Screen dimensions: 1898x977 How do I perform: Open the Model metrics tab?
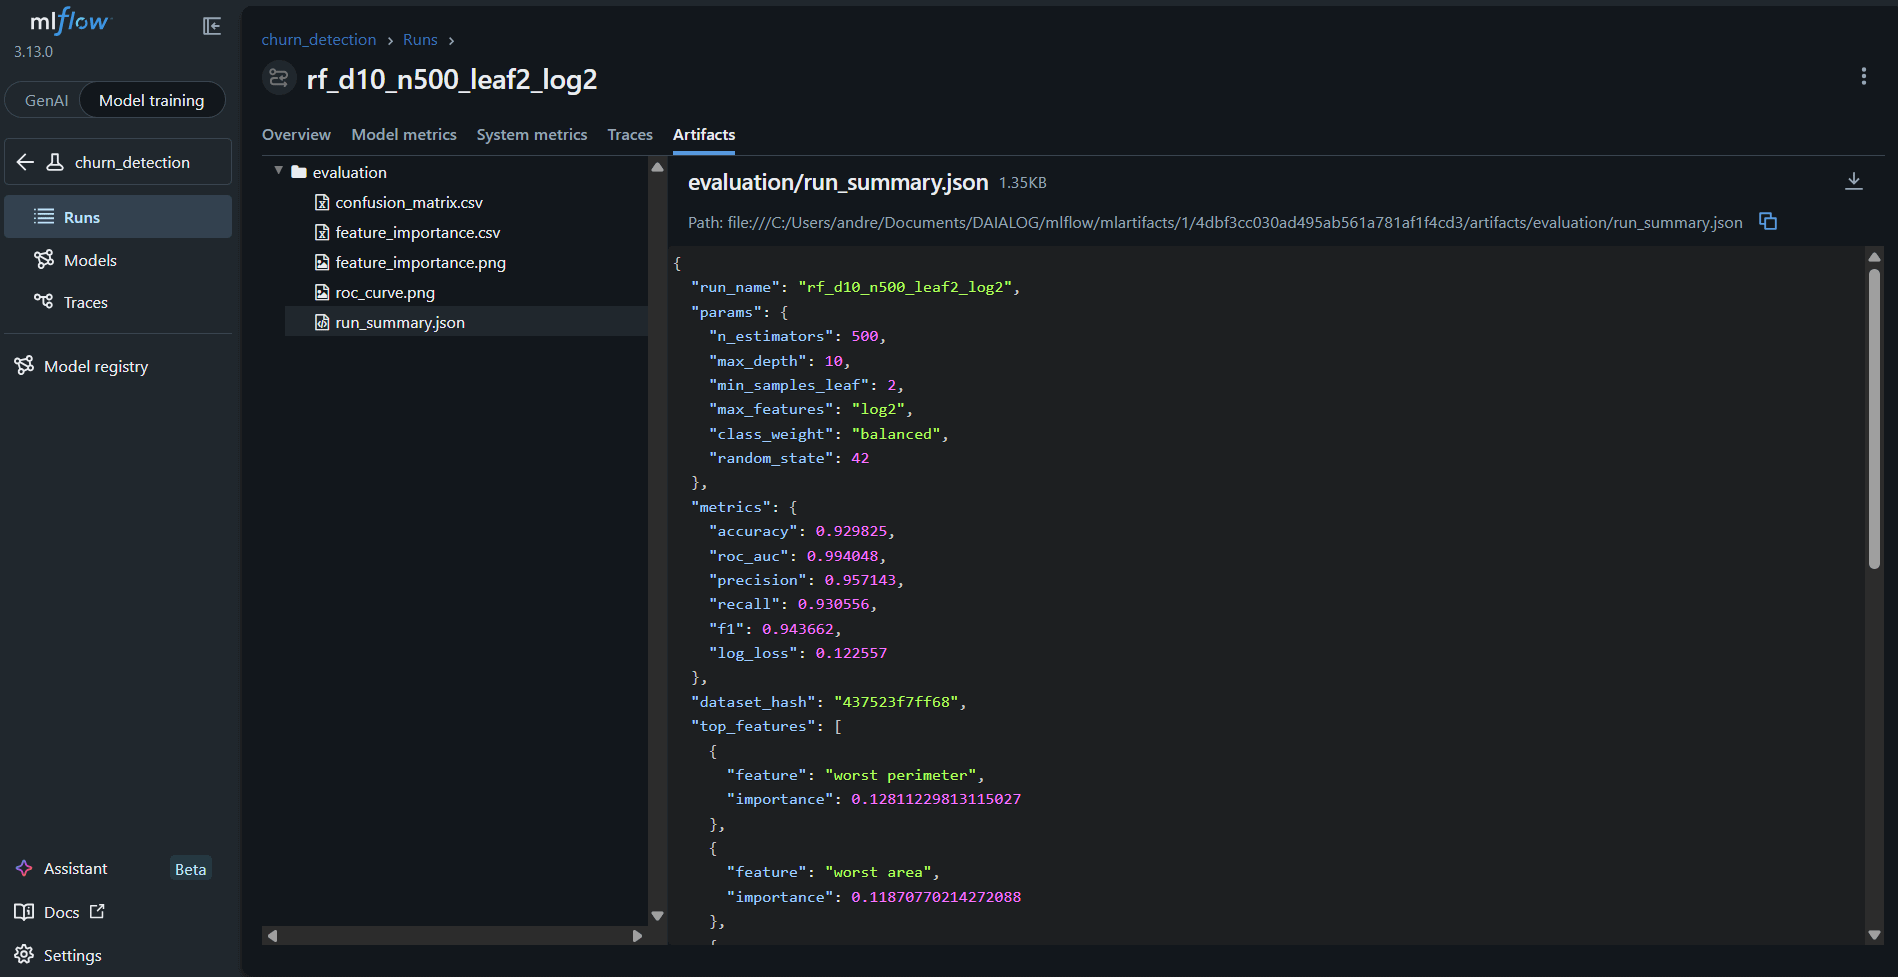(x=404, y=134)
